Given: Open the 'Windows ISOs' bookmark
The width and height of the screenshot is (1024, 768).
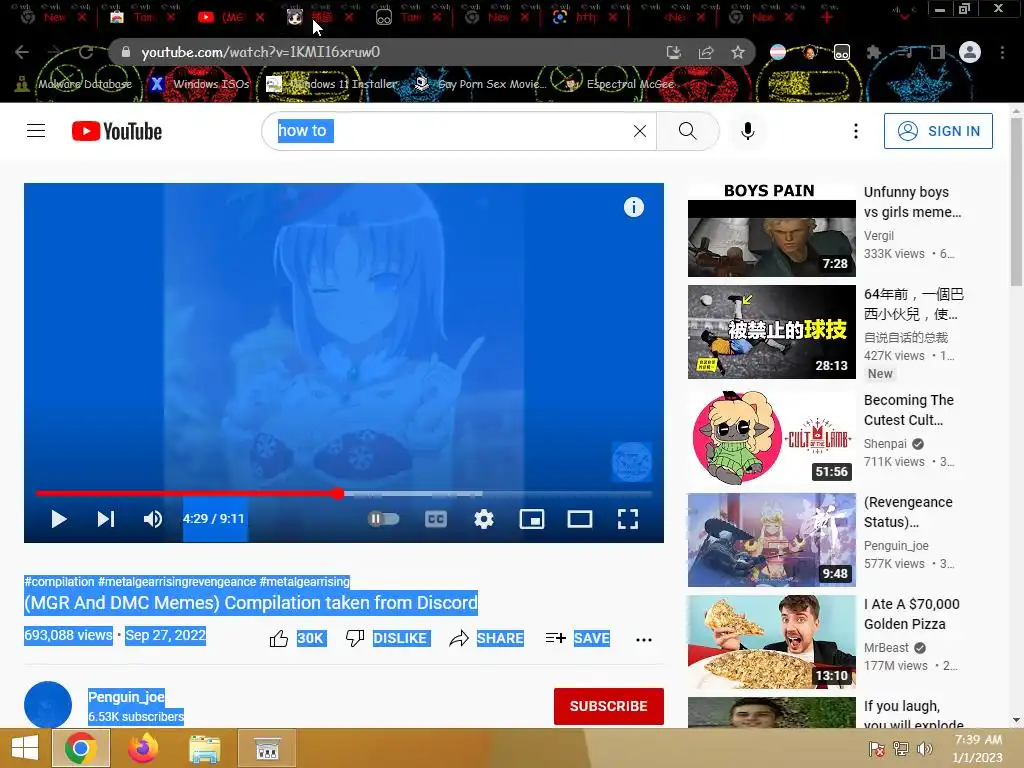Looking at the screenshot, I should (200, 84).
